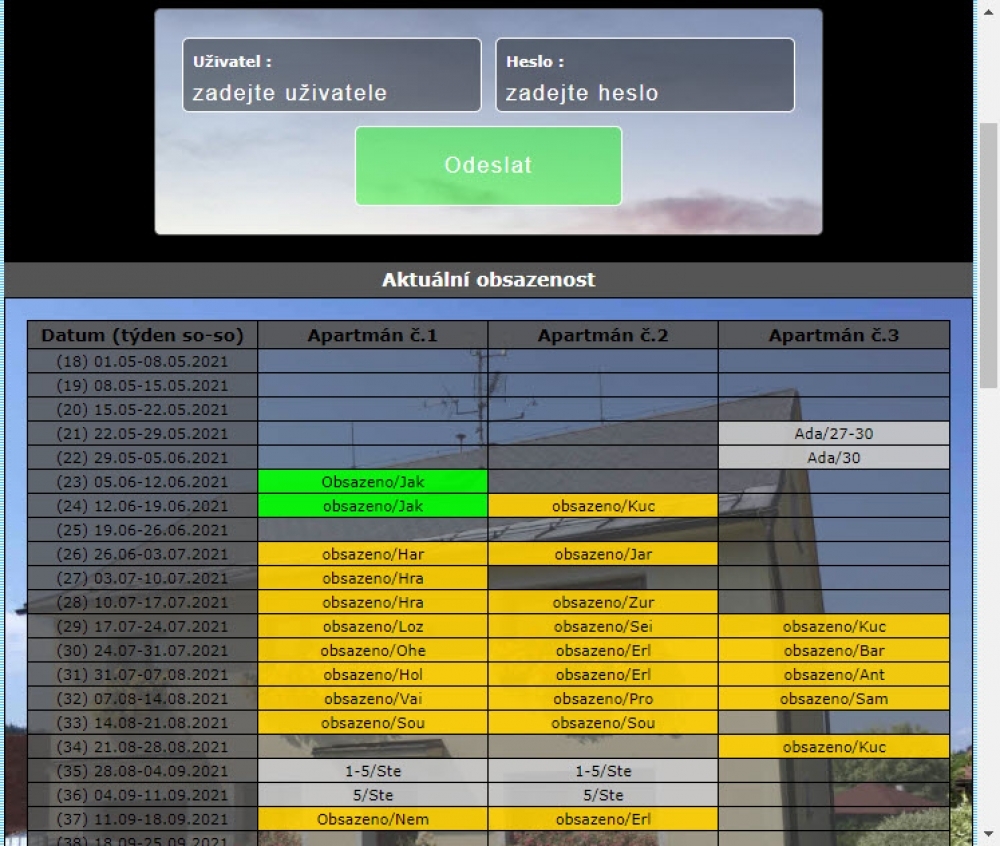Click the Heslo password input field
This screenshot has width=1000, height=846.
(x=645, y=75)
